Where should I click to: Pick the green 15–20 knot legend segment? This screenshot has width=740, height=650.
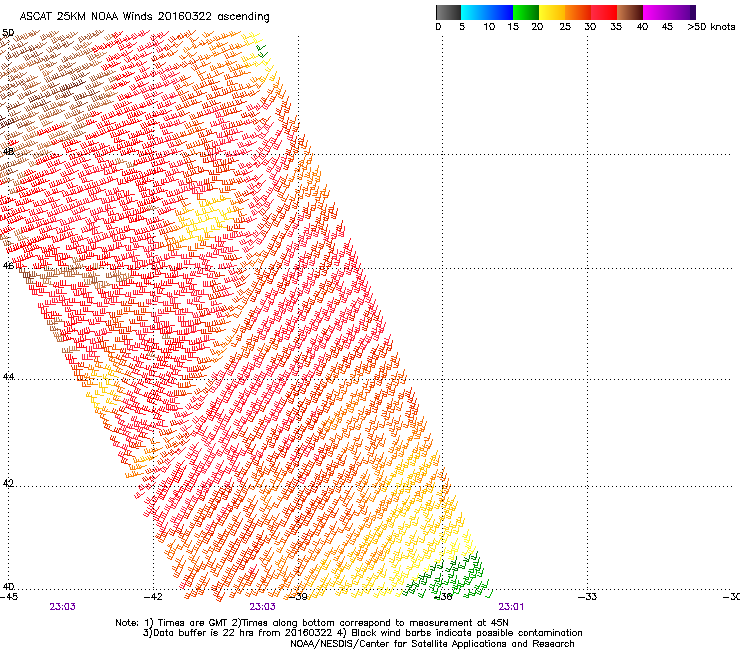point(526,12)
